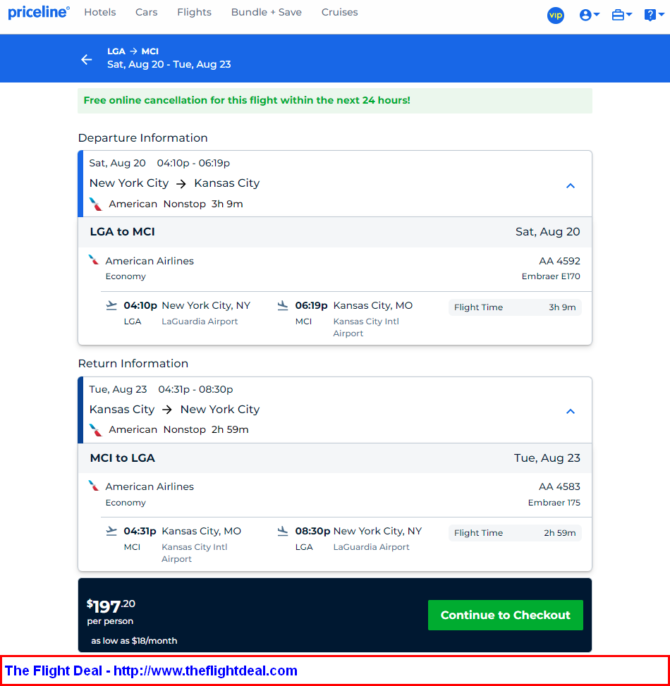
Task: Click the Embraer 175 aircraft text
Action: (x=554, y=503)
